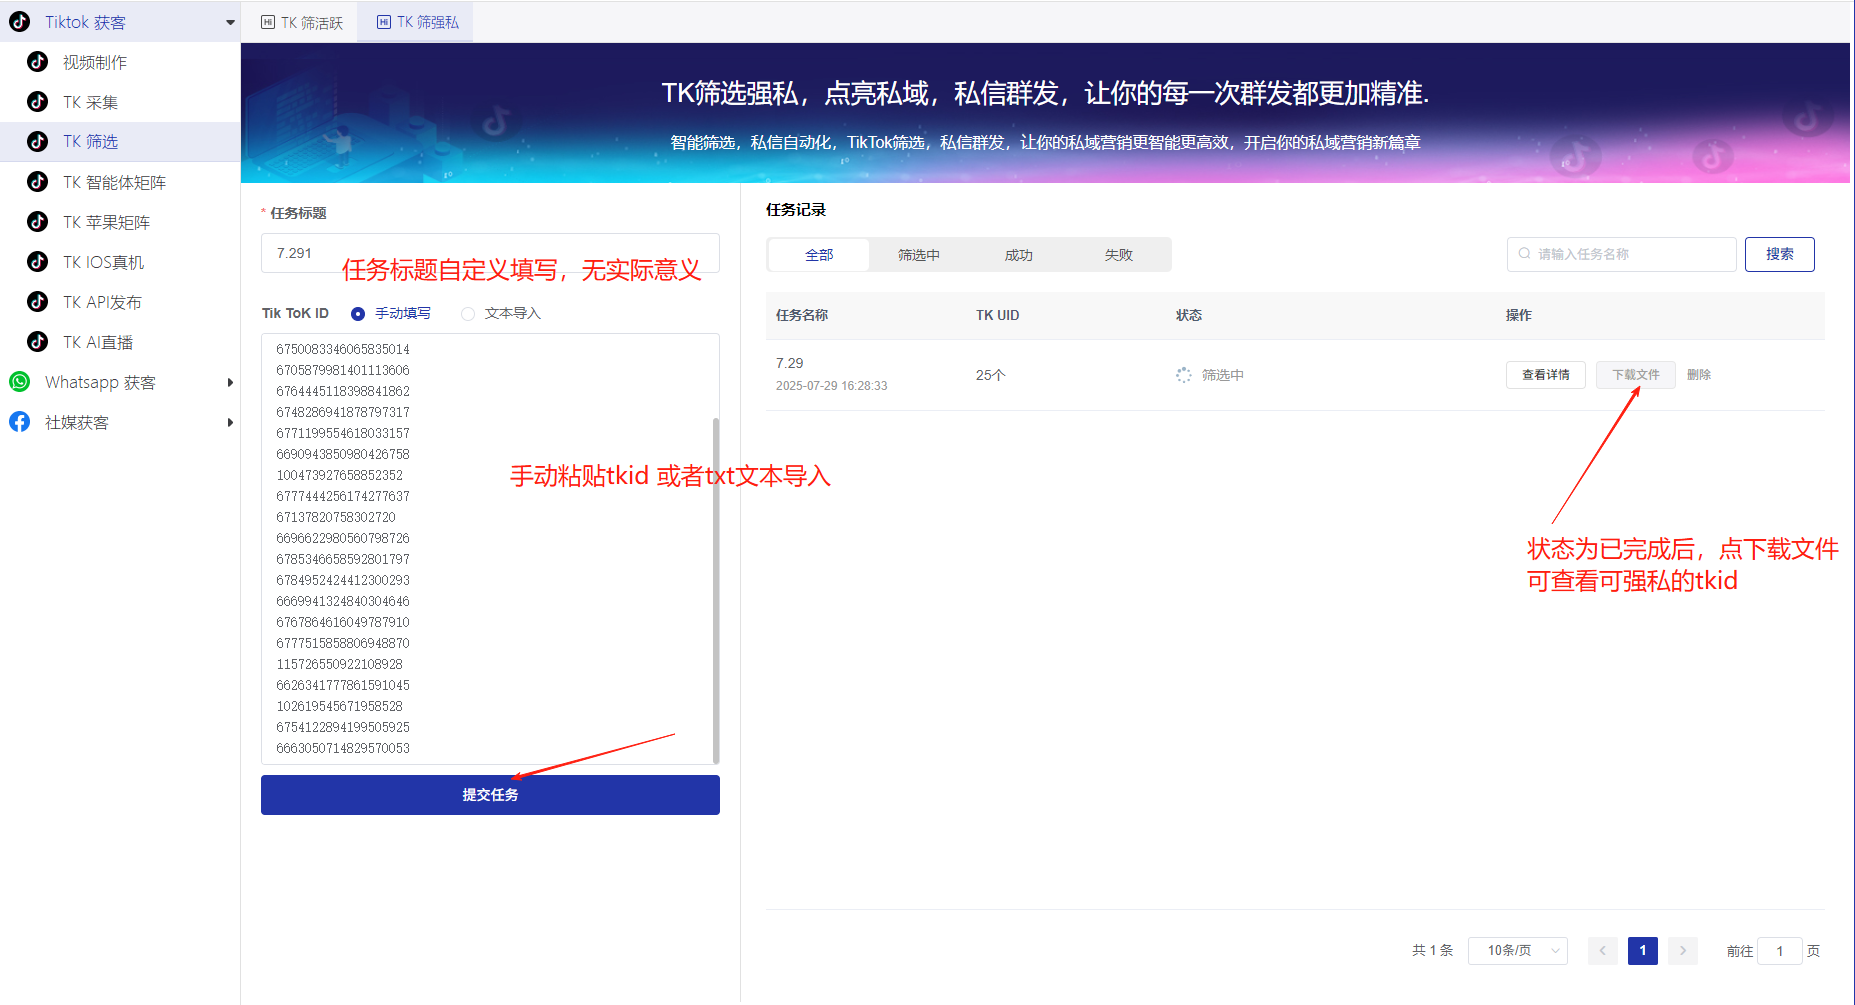Click the Facebook 社媒获客 icon
This screenshot has height=1005, width=1855.
19,421
